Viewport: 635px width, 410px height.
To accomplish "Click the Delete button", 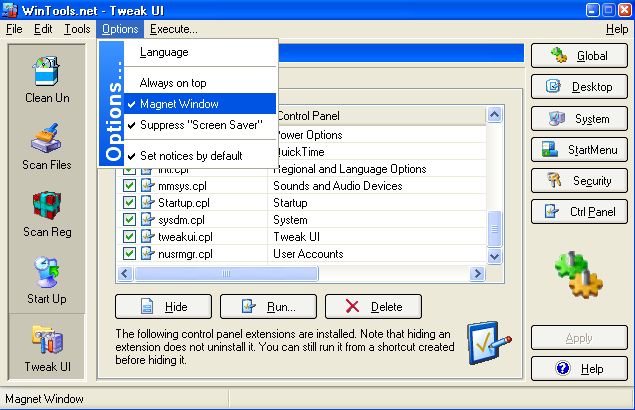I will [x=373, y=307].
